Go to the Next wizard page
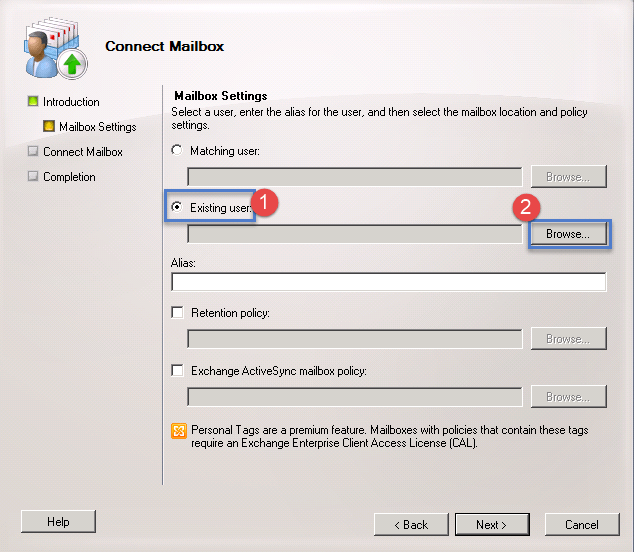This screenshot has width=634, height=552. pyautogui.click(x=492, y=525)
